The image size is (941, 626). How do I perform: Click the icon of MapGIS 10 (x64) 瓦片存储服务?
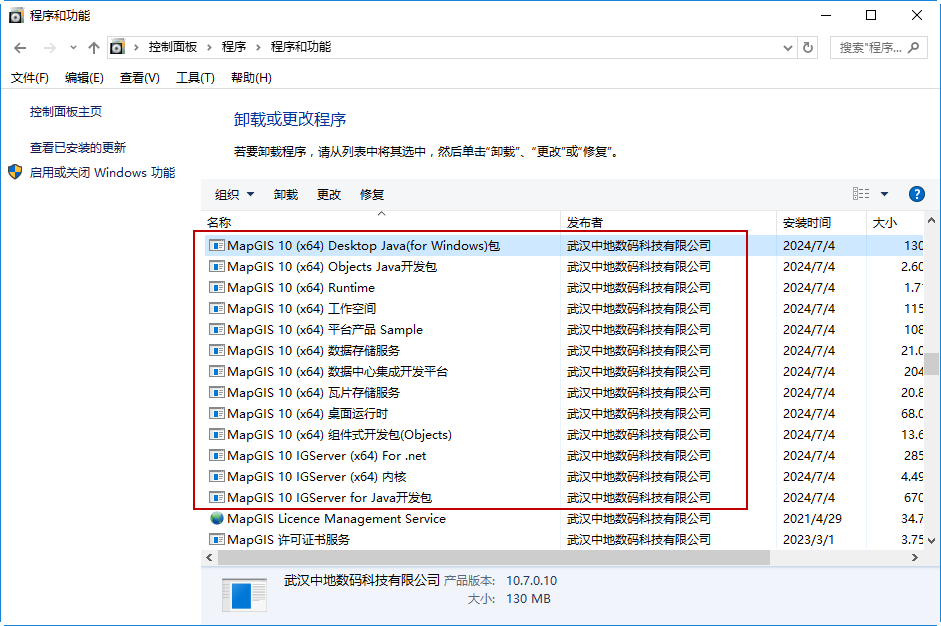click(217, 392)
